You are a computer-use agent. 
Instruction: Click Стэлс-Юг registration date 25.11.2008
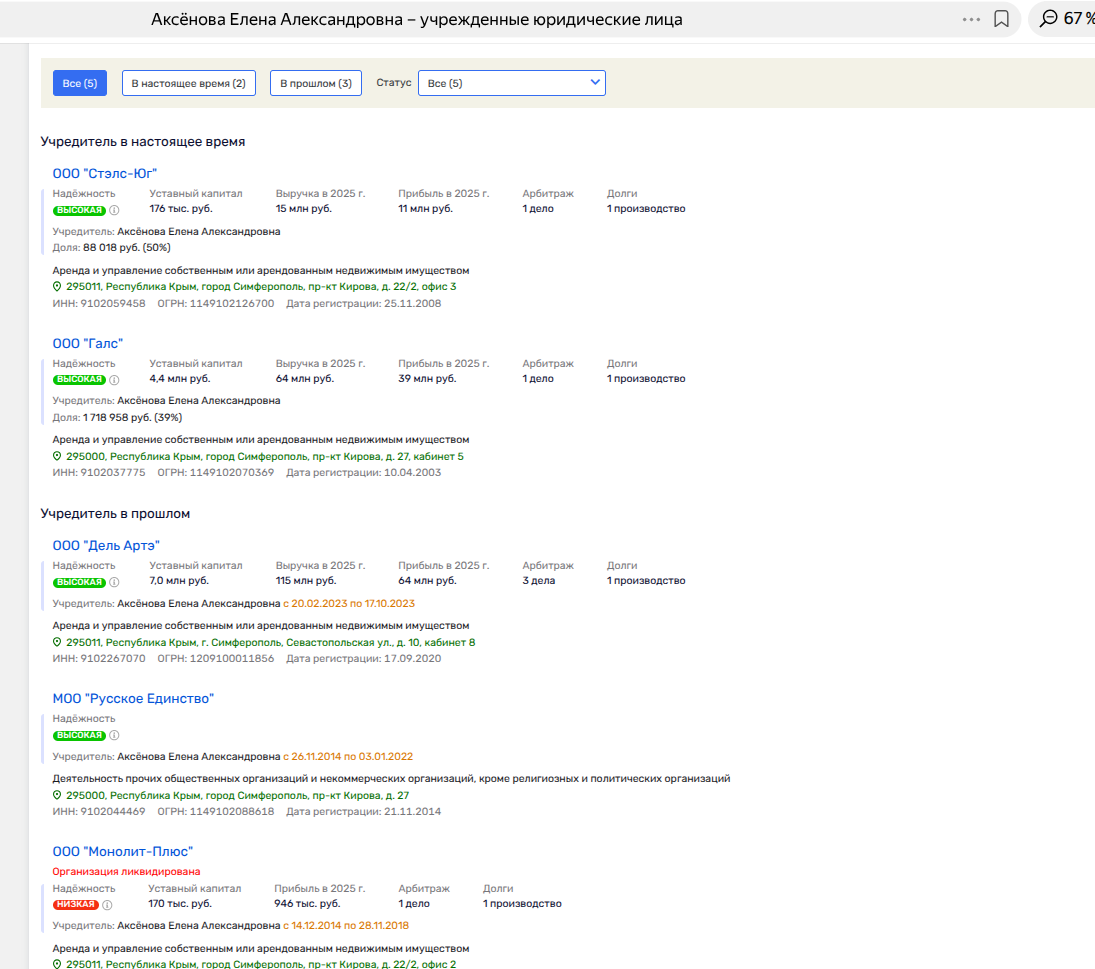413,304
